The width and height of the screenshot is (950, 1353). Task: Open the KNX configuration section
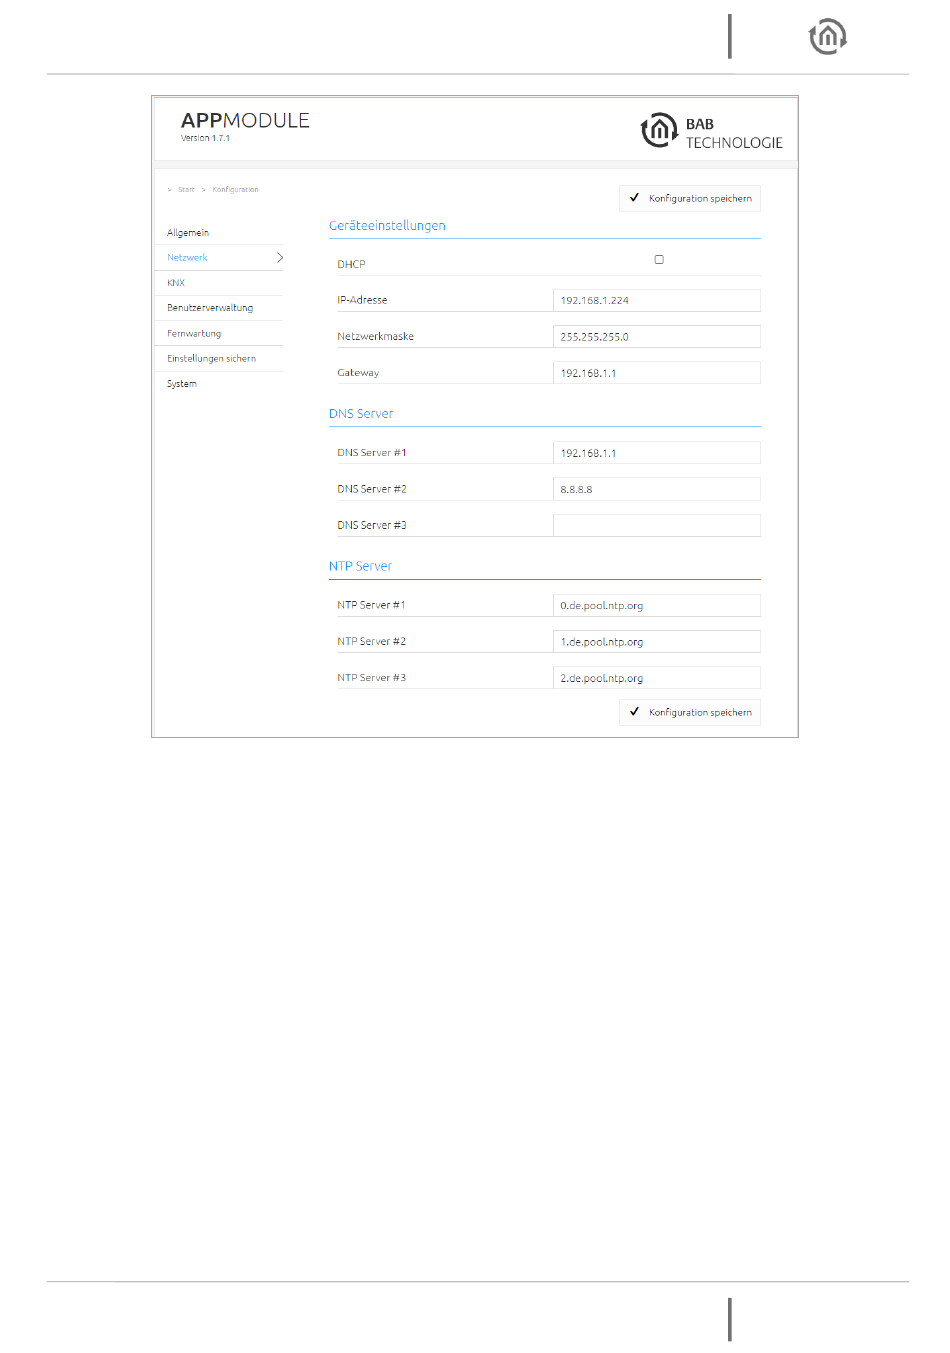click(x=176, y=283)
